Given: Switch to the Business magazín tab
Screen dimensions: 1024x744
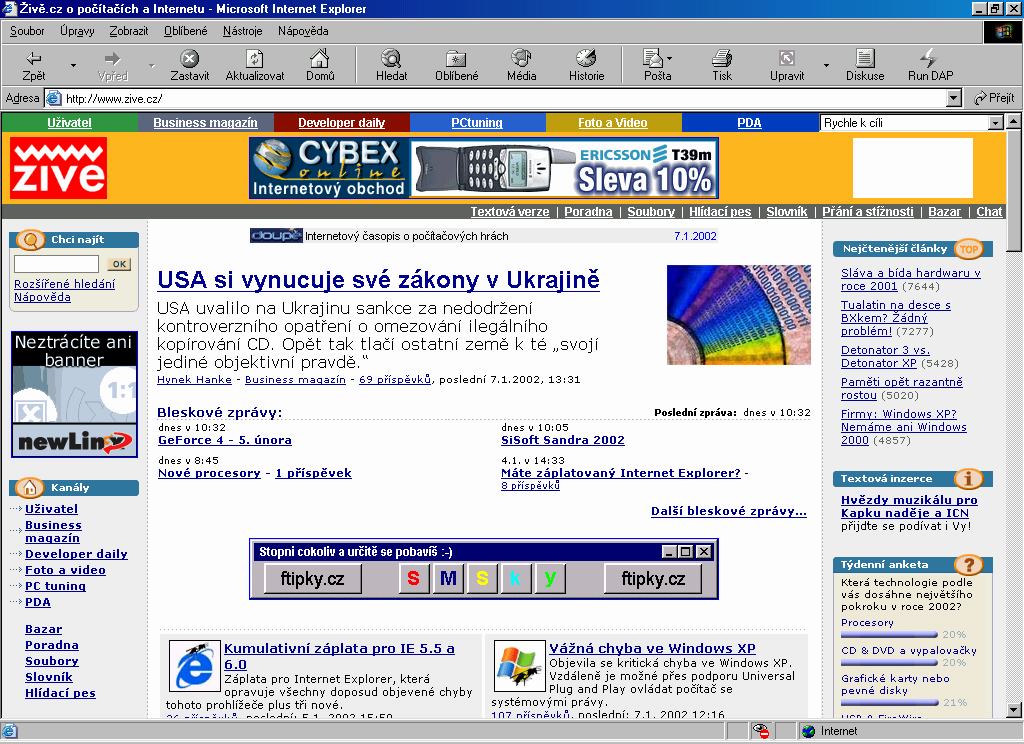Looking at the screenshot, I should pyautogui.click(x=205, y=123).
